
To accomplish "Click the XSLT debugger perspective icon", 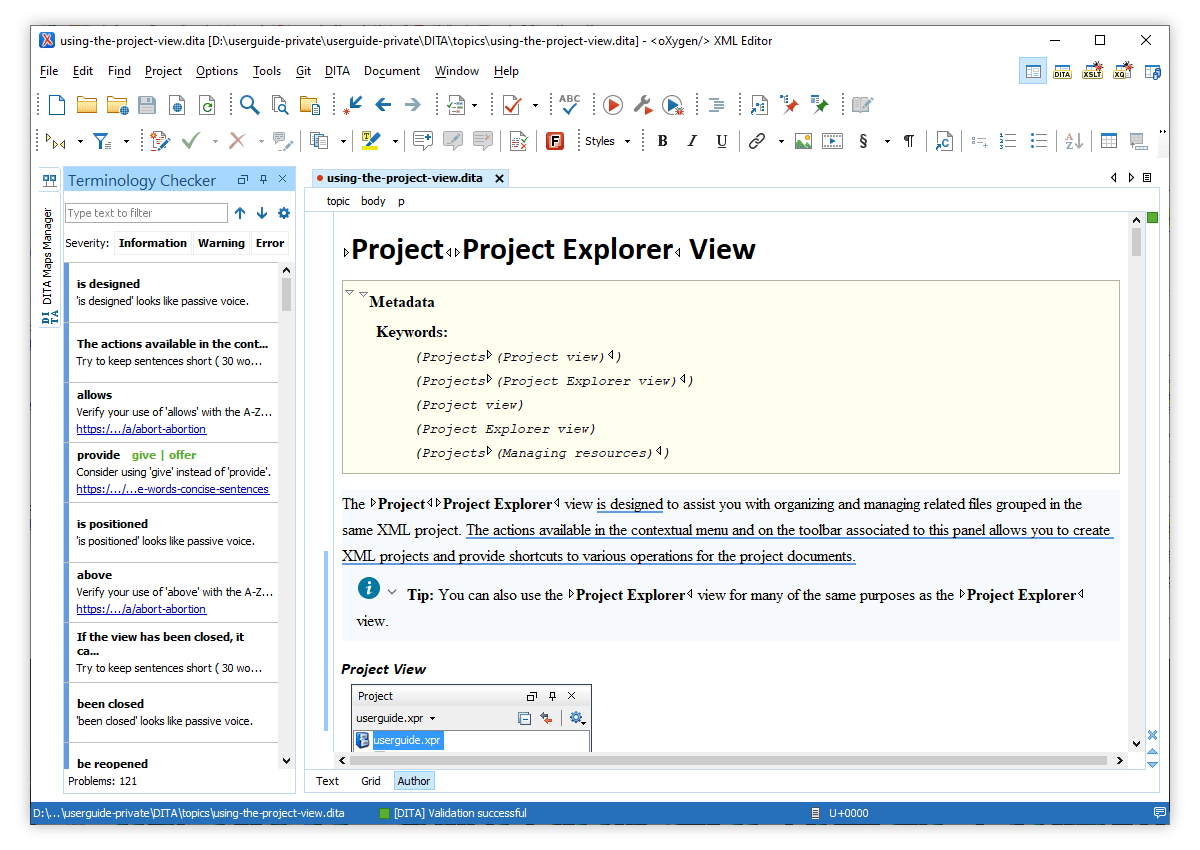I will pyautogui.click(x=1092, y=71).
